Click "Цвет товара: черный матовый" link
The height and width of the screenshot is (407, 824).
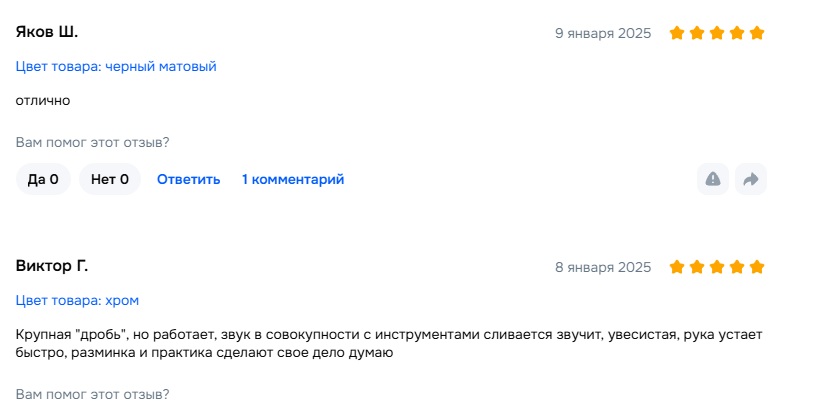pos(116,67)
